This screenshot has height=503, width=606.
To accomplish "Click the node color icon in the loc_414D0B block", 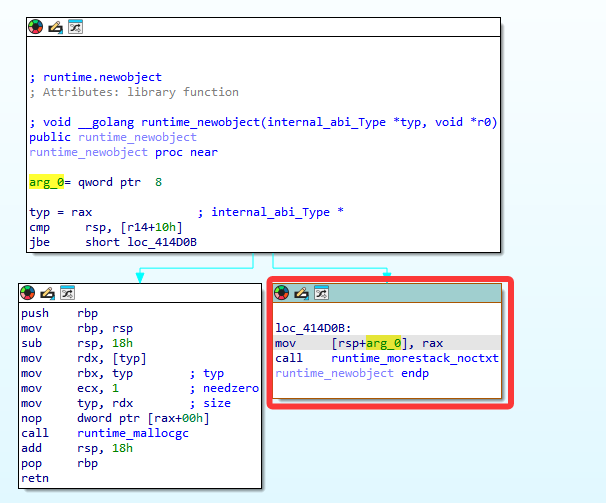I will (281, 293).
